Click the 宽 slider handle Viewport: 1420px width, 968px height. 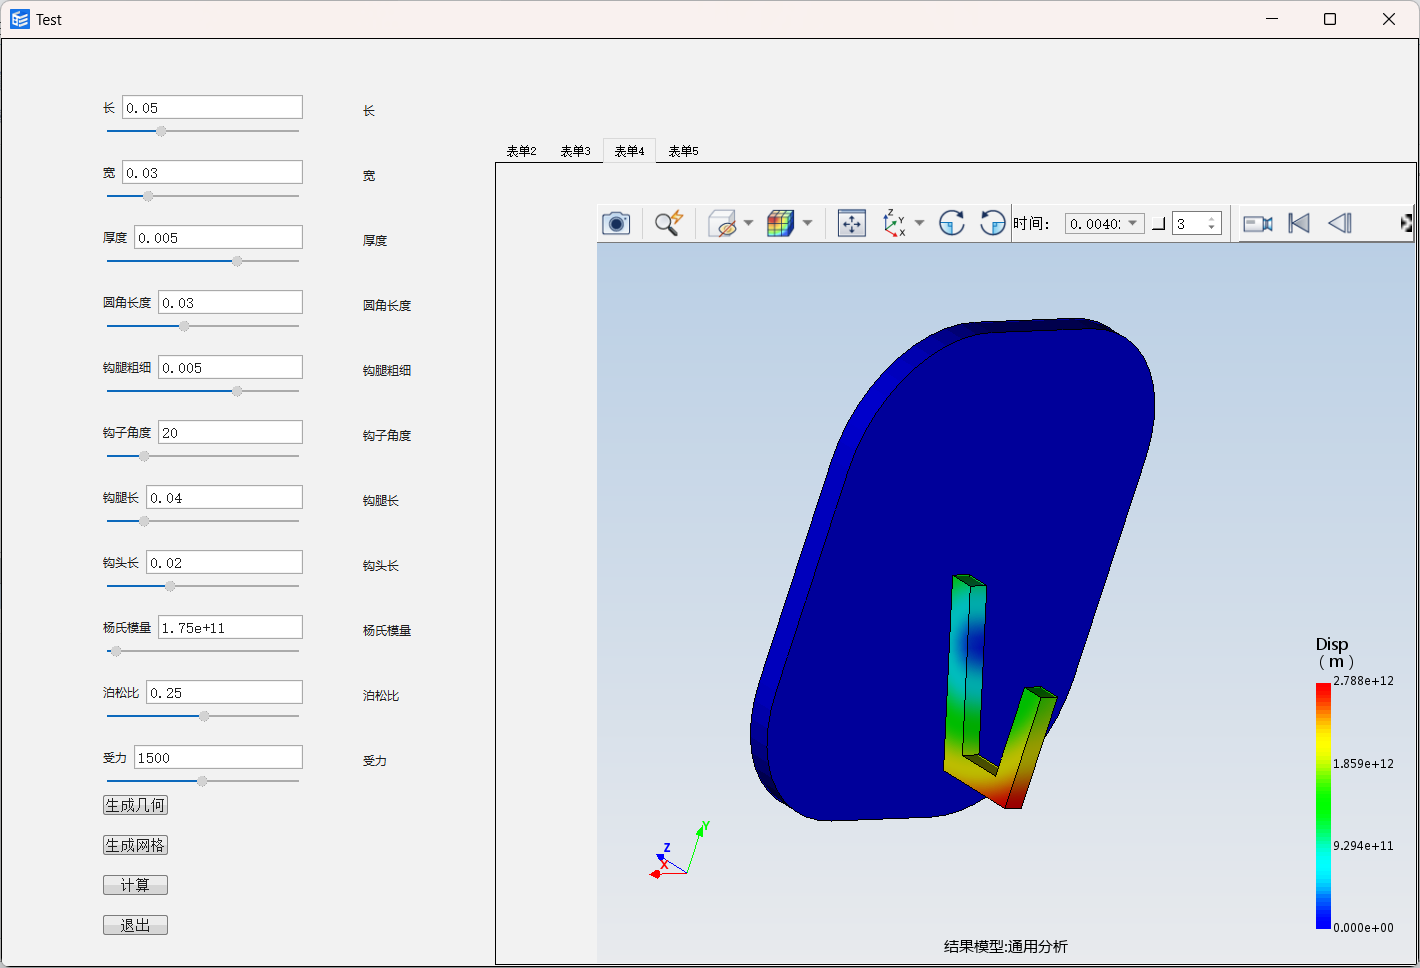point(148,196)
